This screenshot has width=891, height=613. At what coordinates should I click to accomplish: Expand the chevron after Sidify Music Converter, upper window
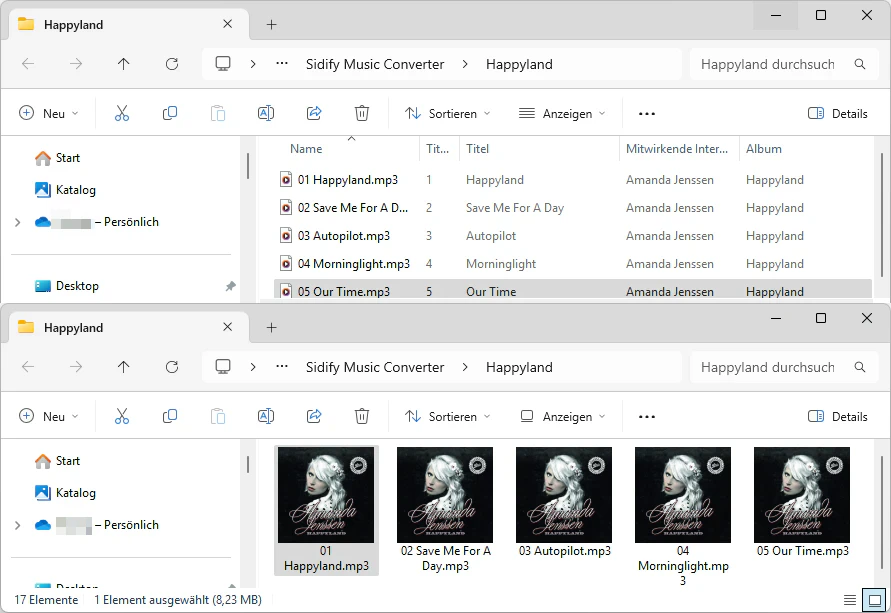pyautogui.click(x=465, y=64)
